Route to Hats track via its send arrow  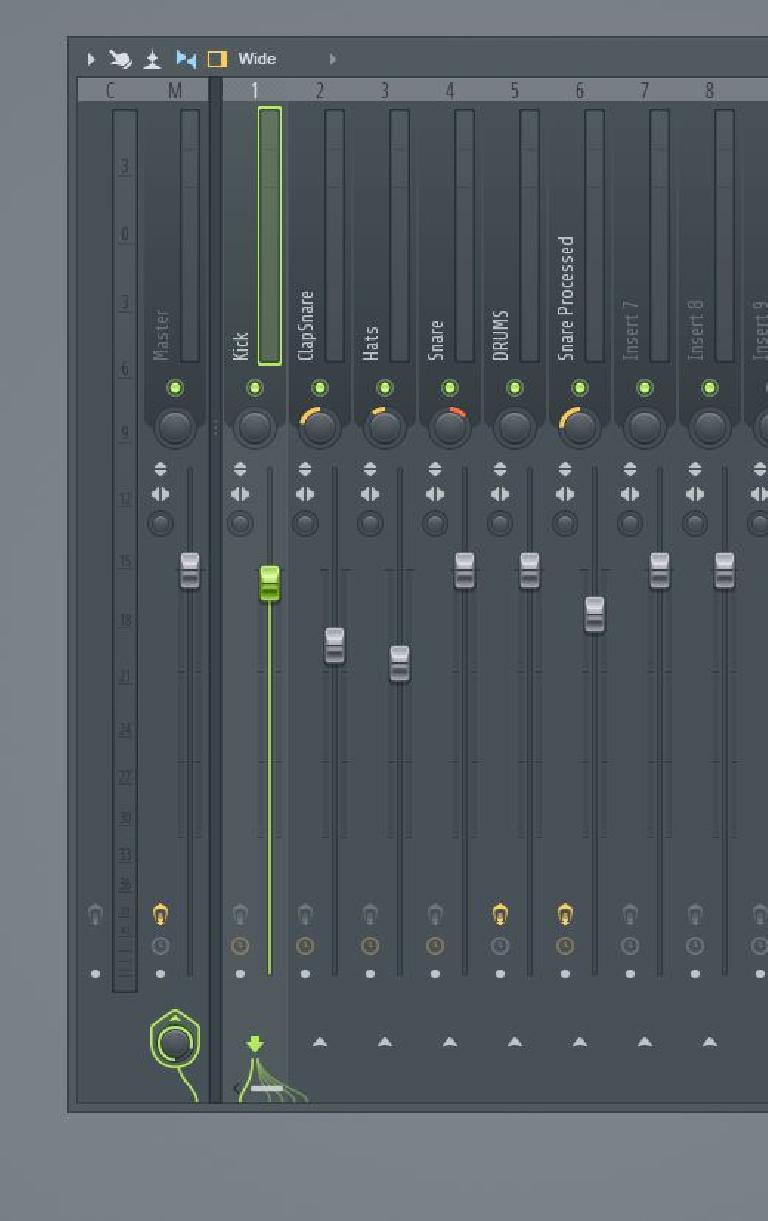pyautogui.click(x=385, y=1042)
